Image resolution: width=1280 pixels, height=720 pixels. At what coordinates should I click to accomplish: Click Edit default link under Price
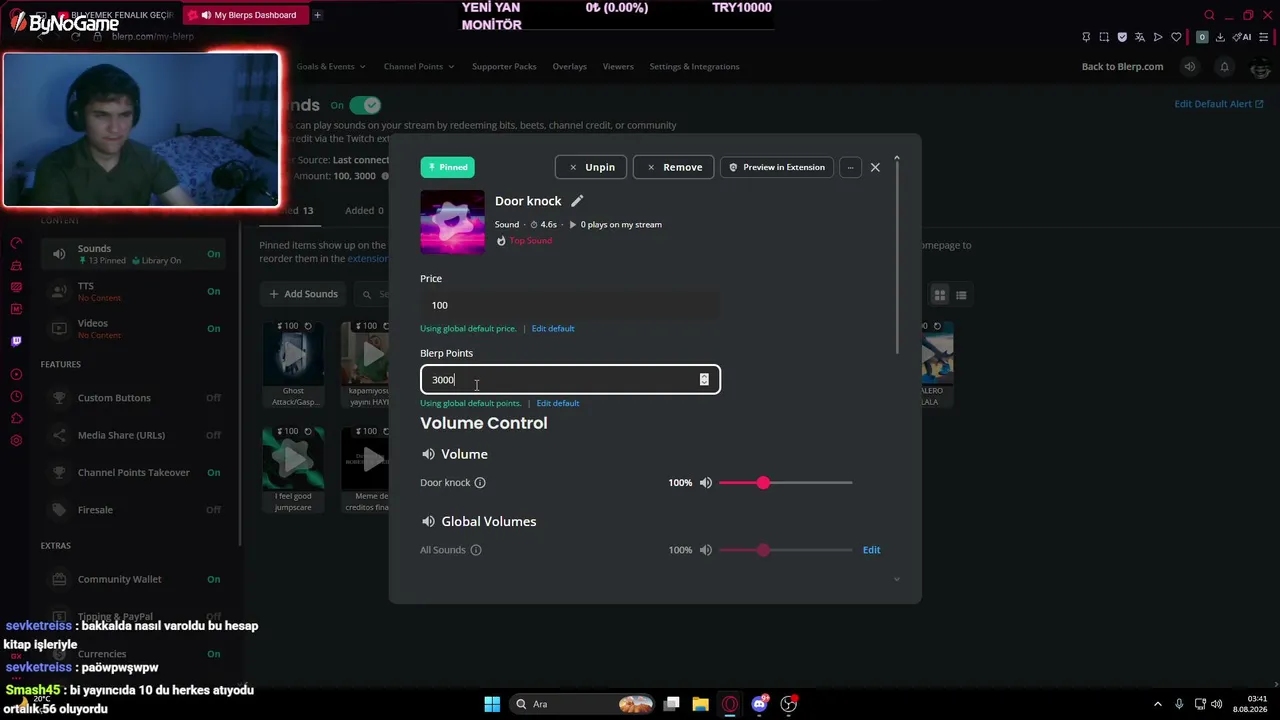[553, 329]
